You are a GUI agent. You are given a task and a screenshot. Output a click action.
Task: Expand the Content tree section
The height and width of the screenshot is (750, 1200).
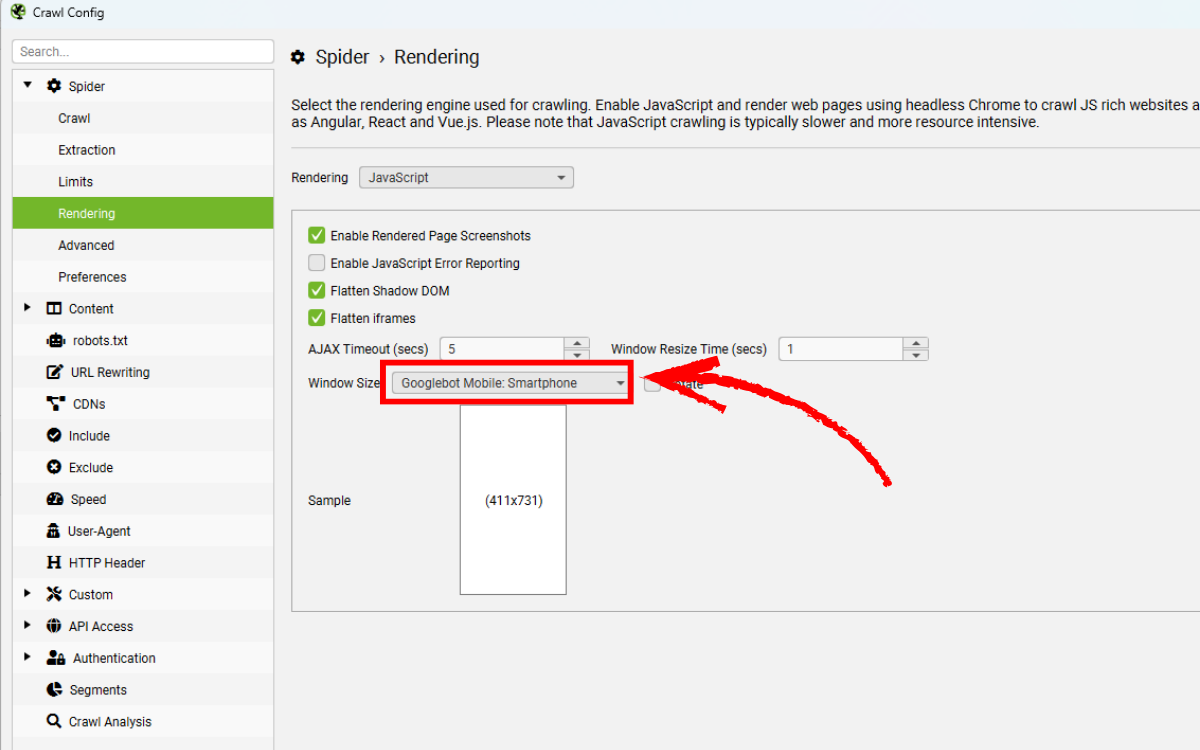point(27,308)
